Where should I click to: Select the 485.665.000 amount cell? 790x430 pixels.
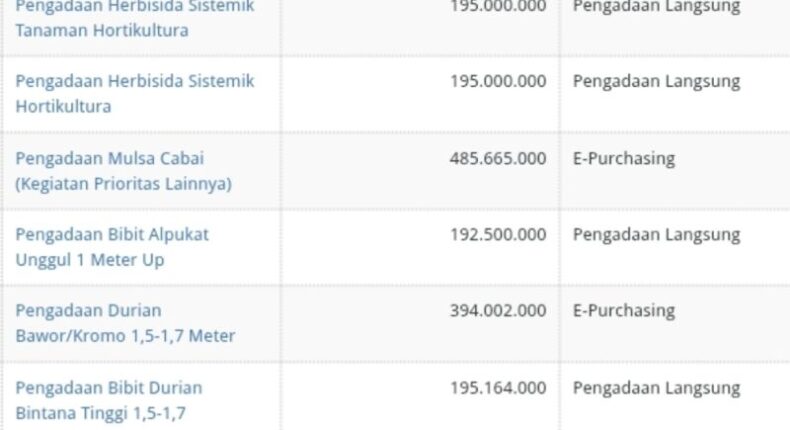(498, 159)
